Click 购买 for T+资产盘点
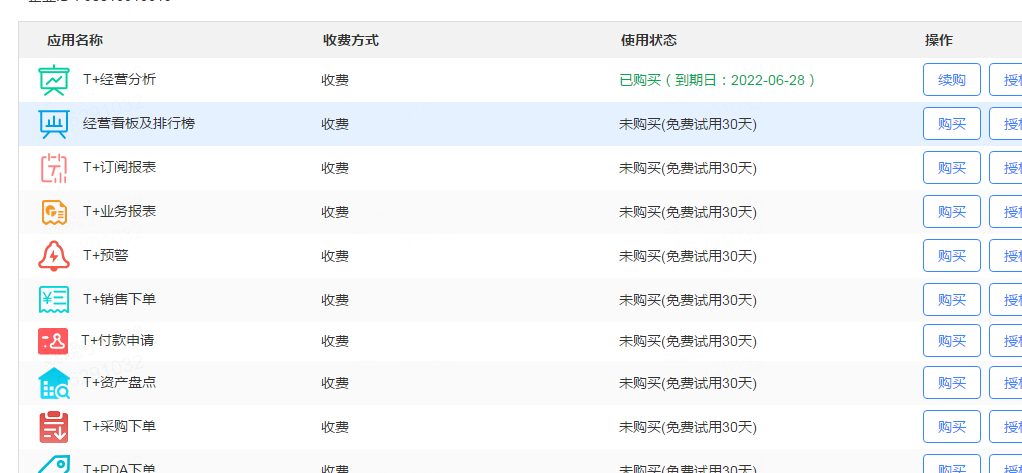The image size is (1022, 473). point(952,382)
